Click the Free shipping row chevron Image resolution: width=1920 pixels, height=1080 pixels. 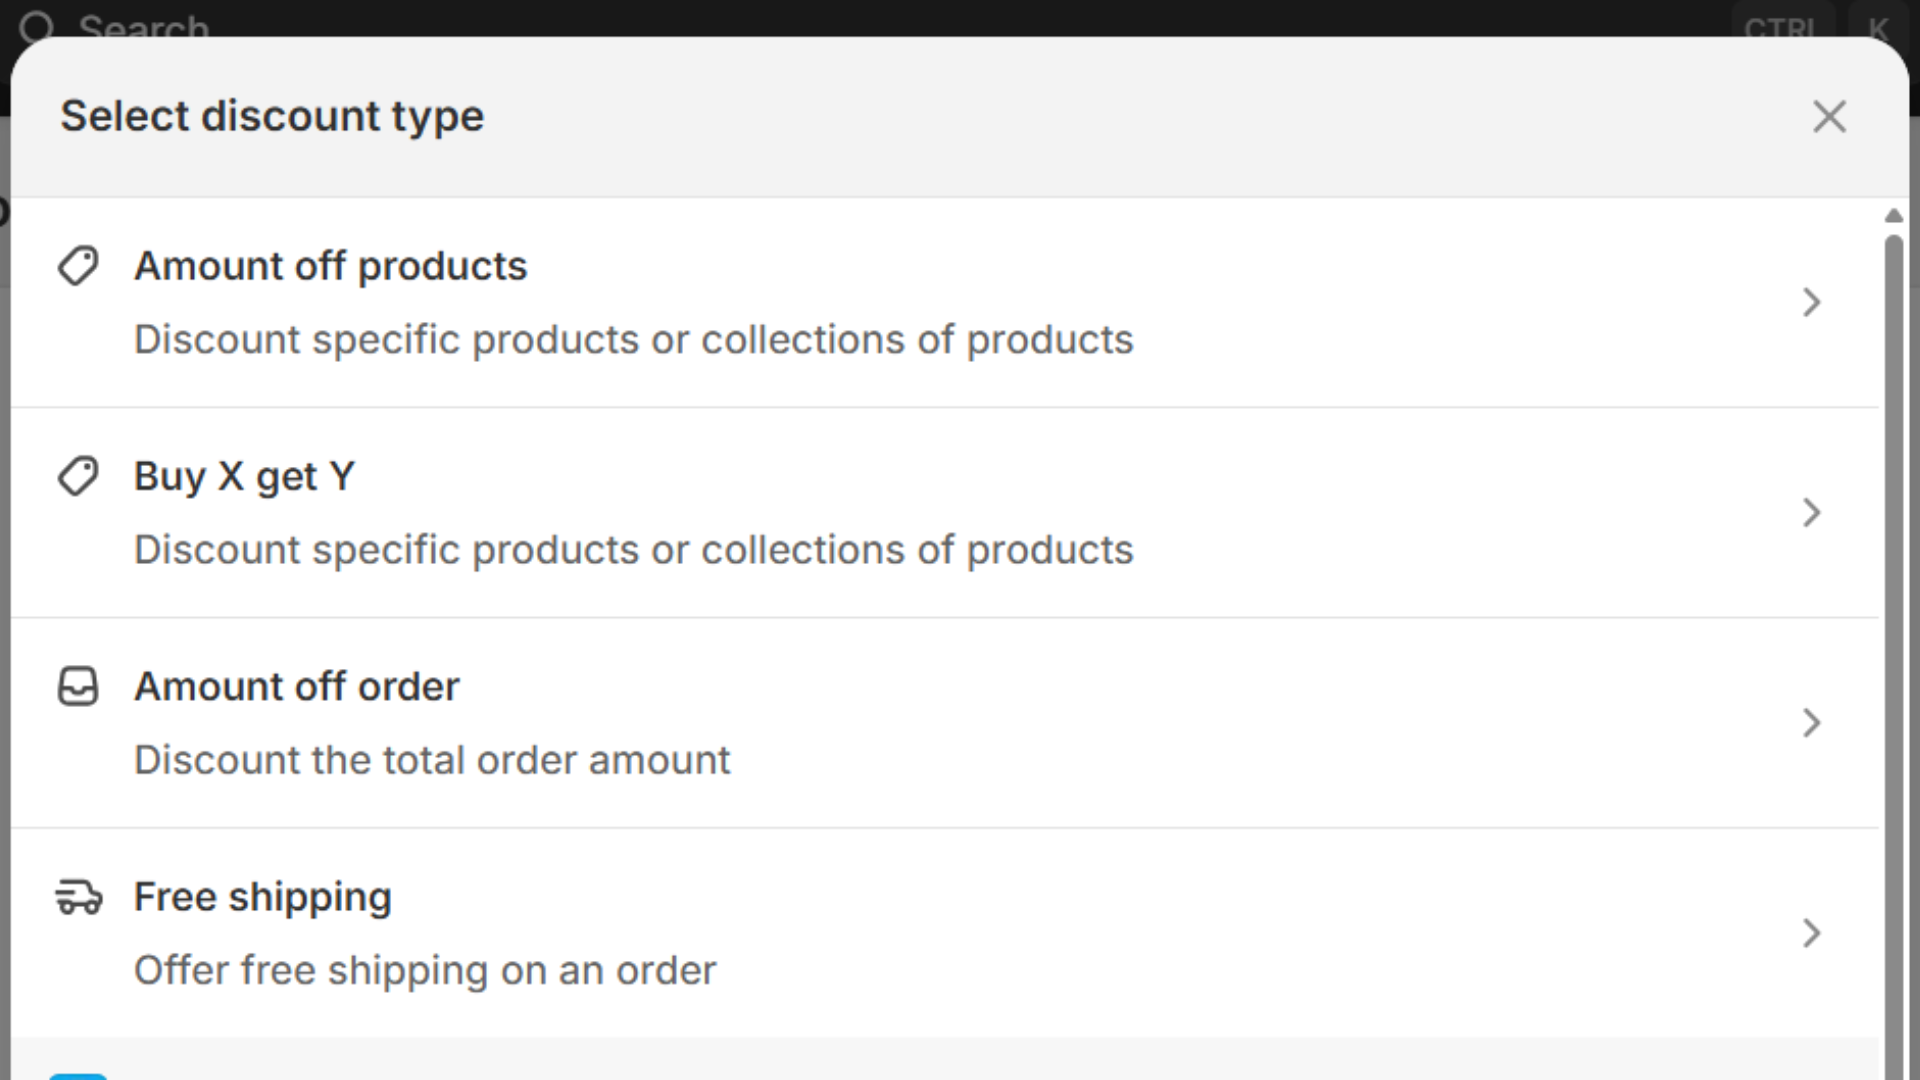[1811, 933]
